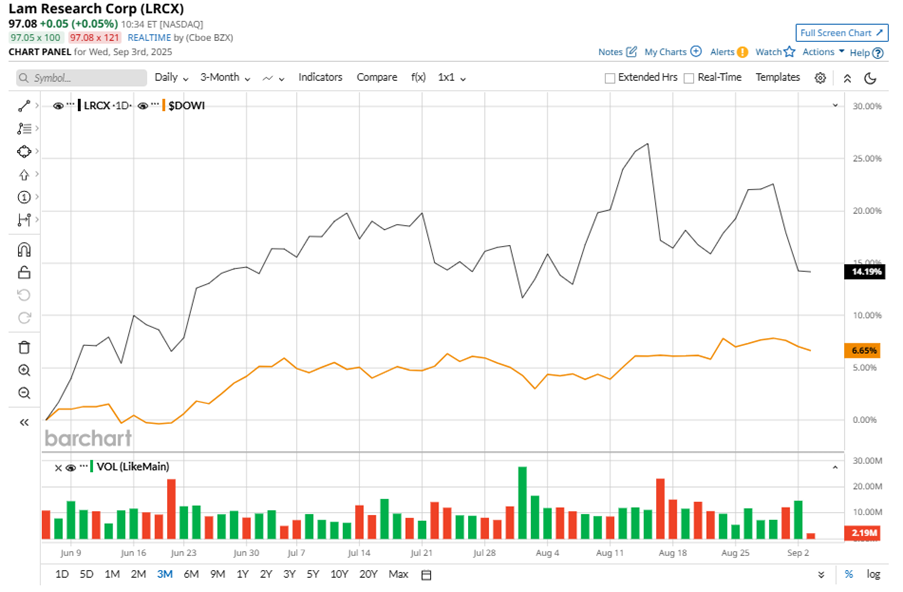Toggle percent scale mode
Viewport: 903px width, 592px height.
pos(849,574)
